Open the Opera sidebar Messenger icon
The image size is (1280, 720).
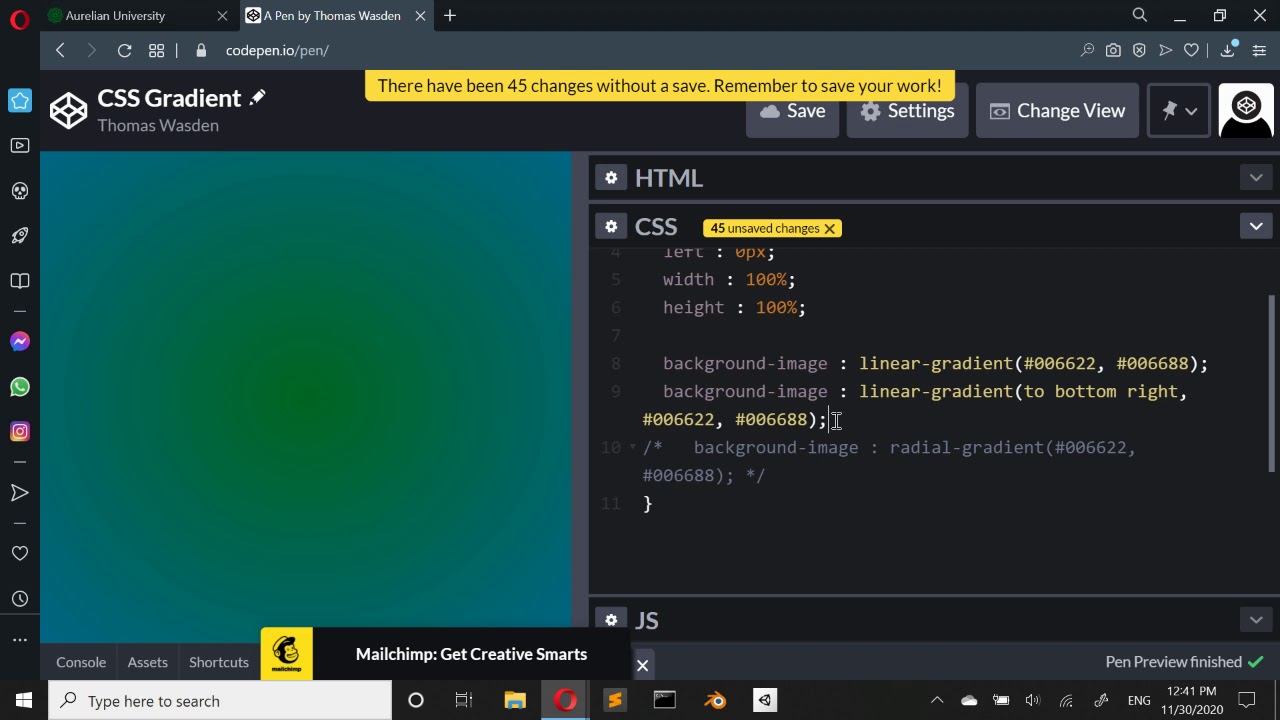tap(20, 342)
